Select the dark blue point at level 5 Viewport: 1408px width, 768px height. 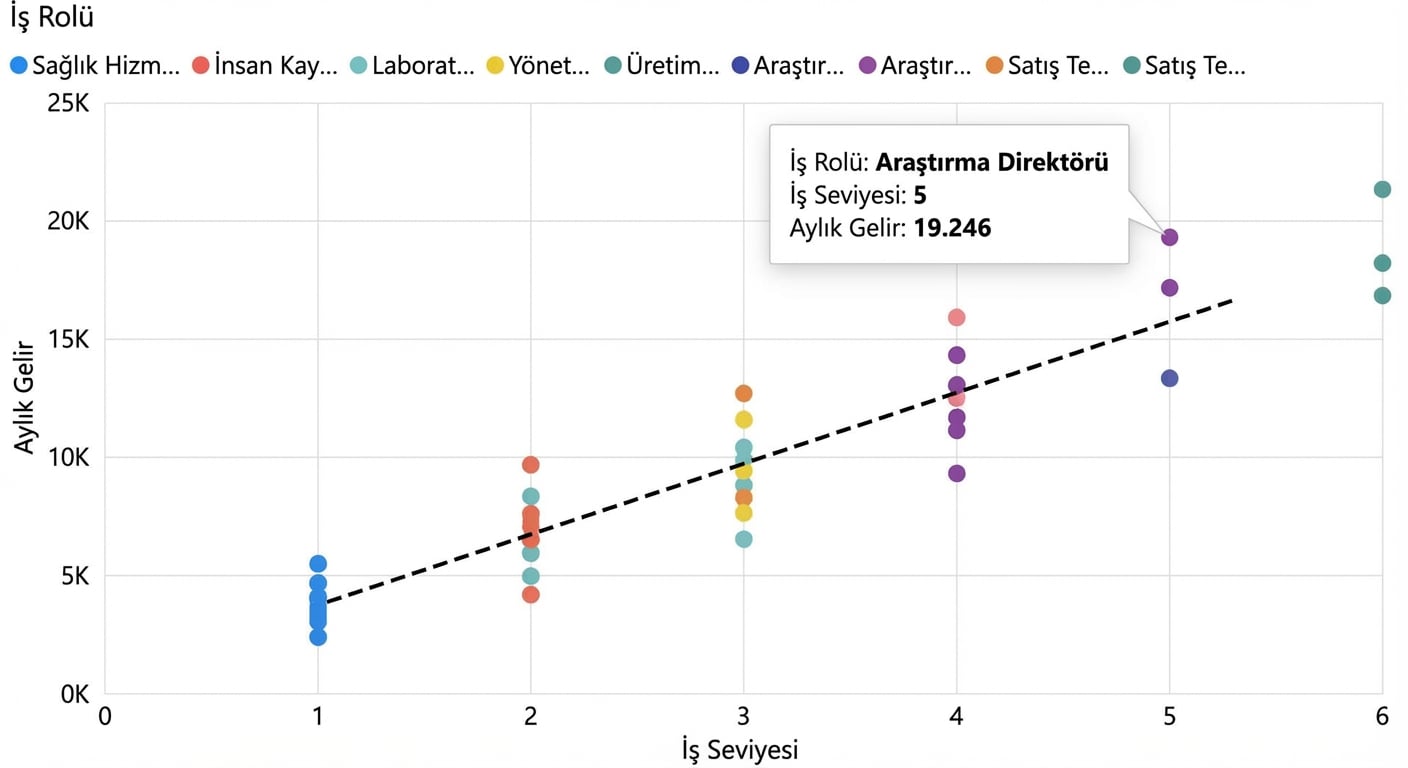coord(1169,378)
